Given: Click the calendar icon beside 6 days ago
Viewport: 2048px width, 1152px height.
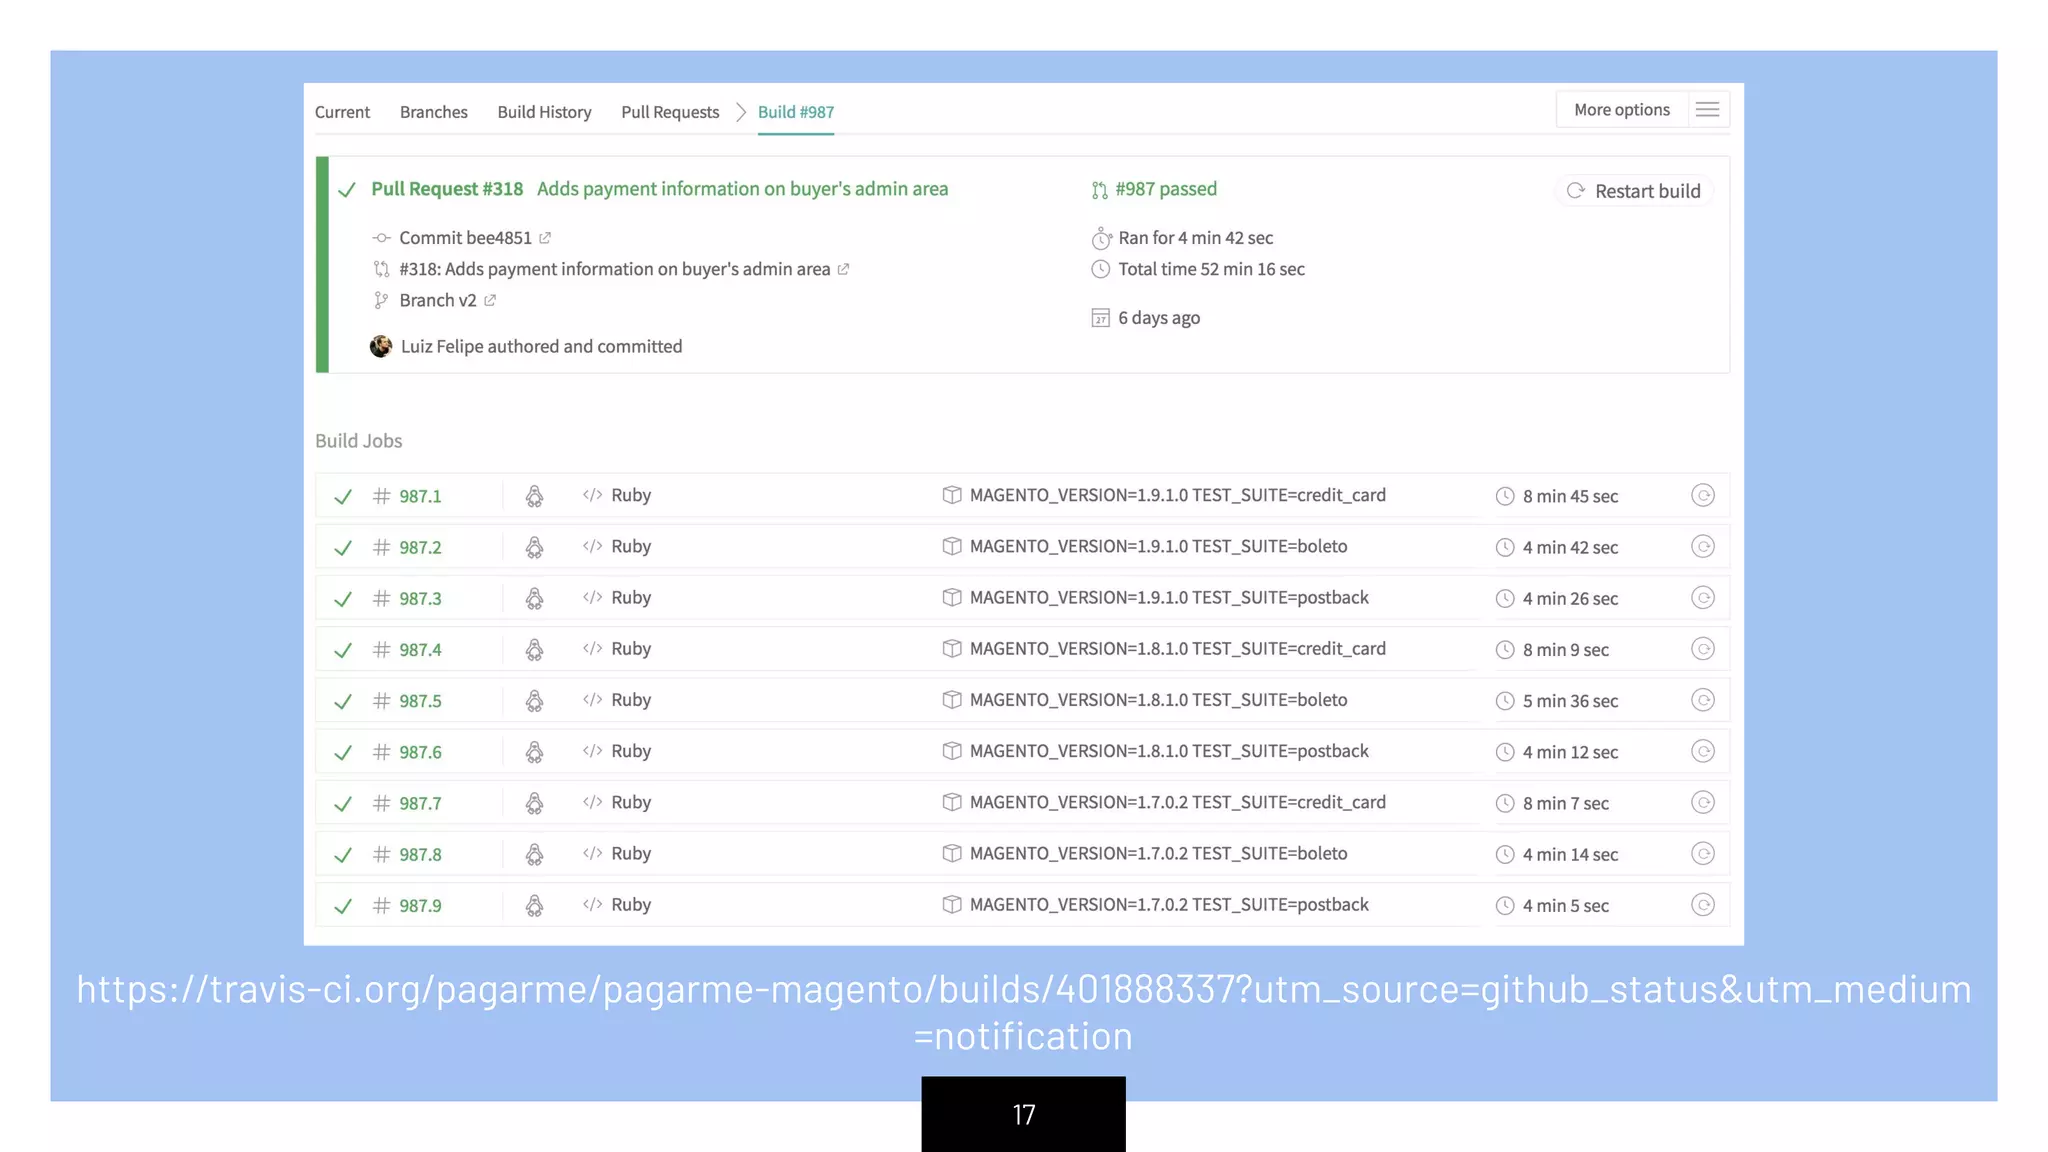Looking at the screenshot, I should point(1100,318).
